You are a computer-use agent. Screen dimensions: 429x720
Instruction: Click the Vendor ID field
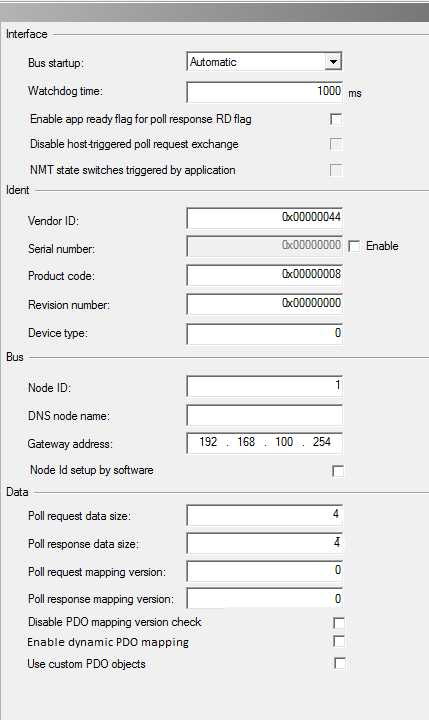tap(265, 218)
